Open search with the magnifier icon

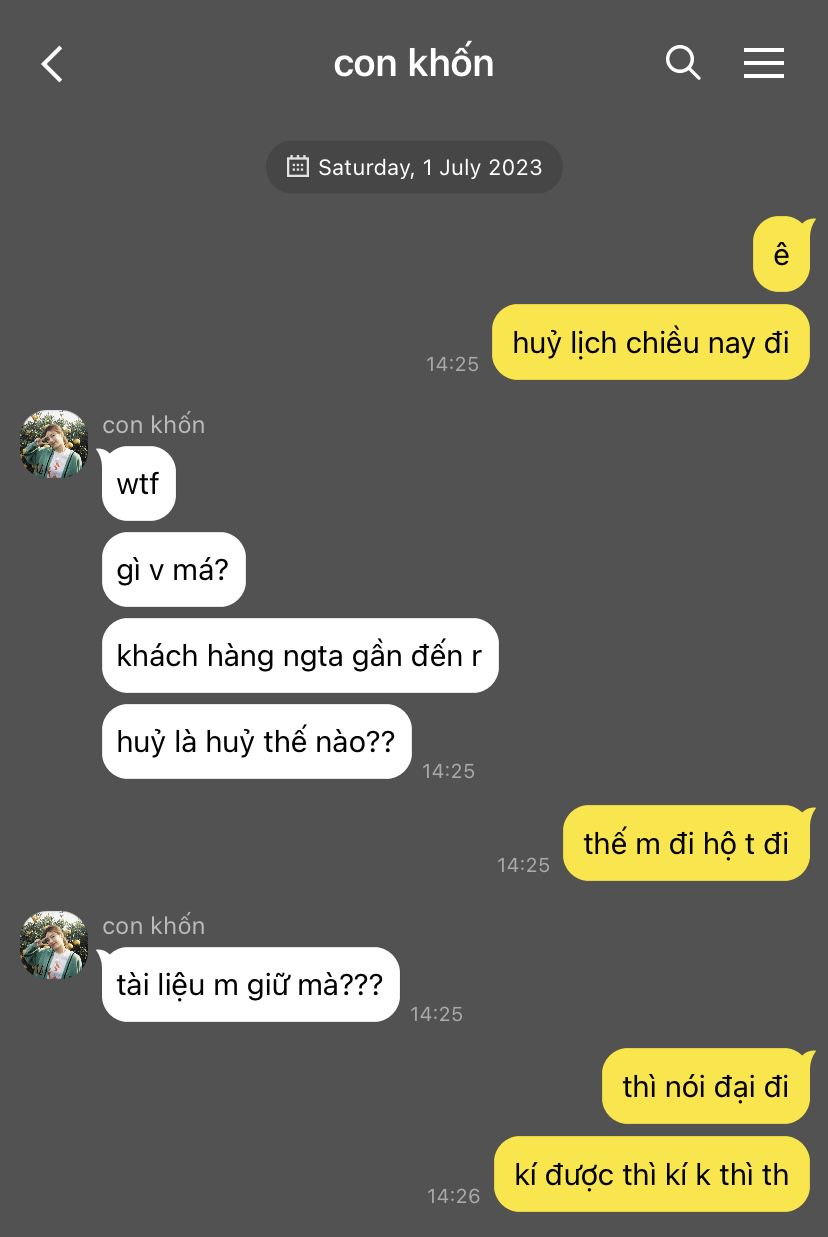coord(683,63)
